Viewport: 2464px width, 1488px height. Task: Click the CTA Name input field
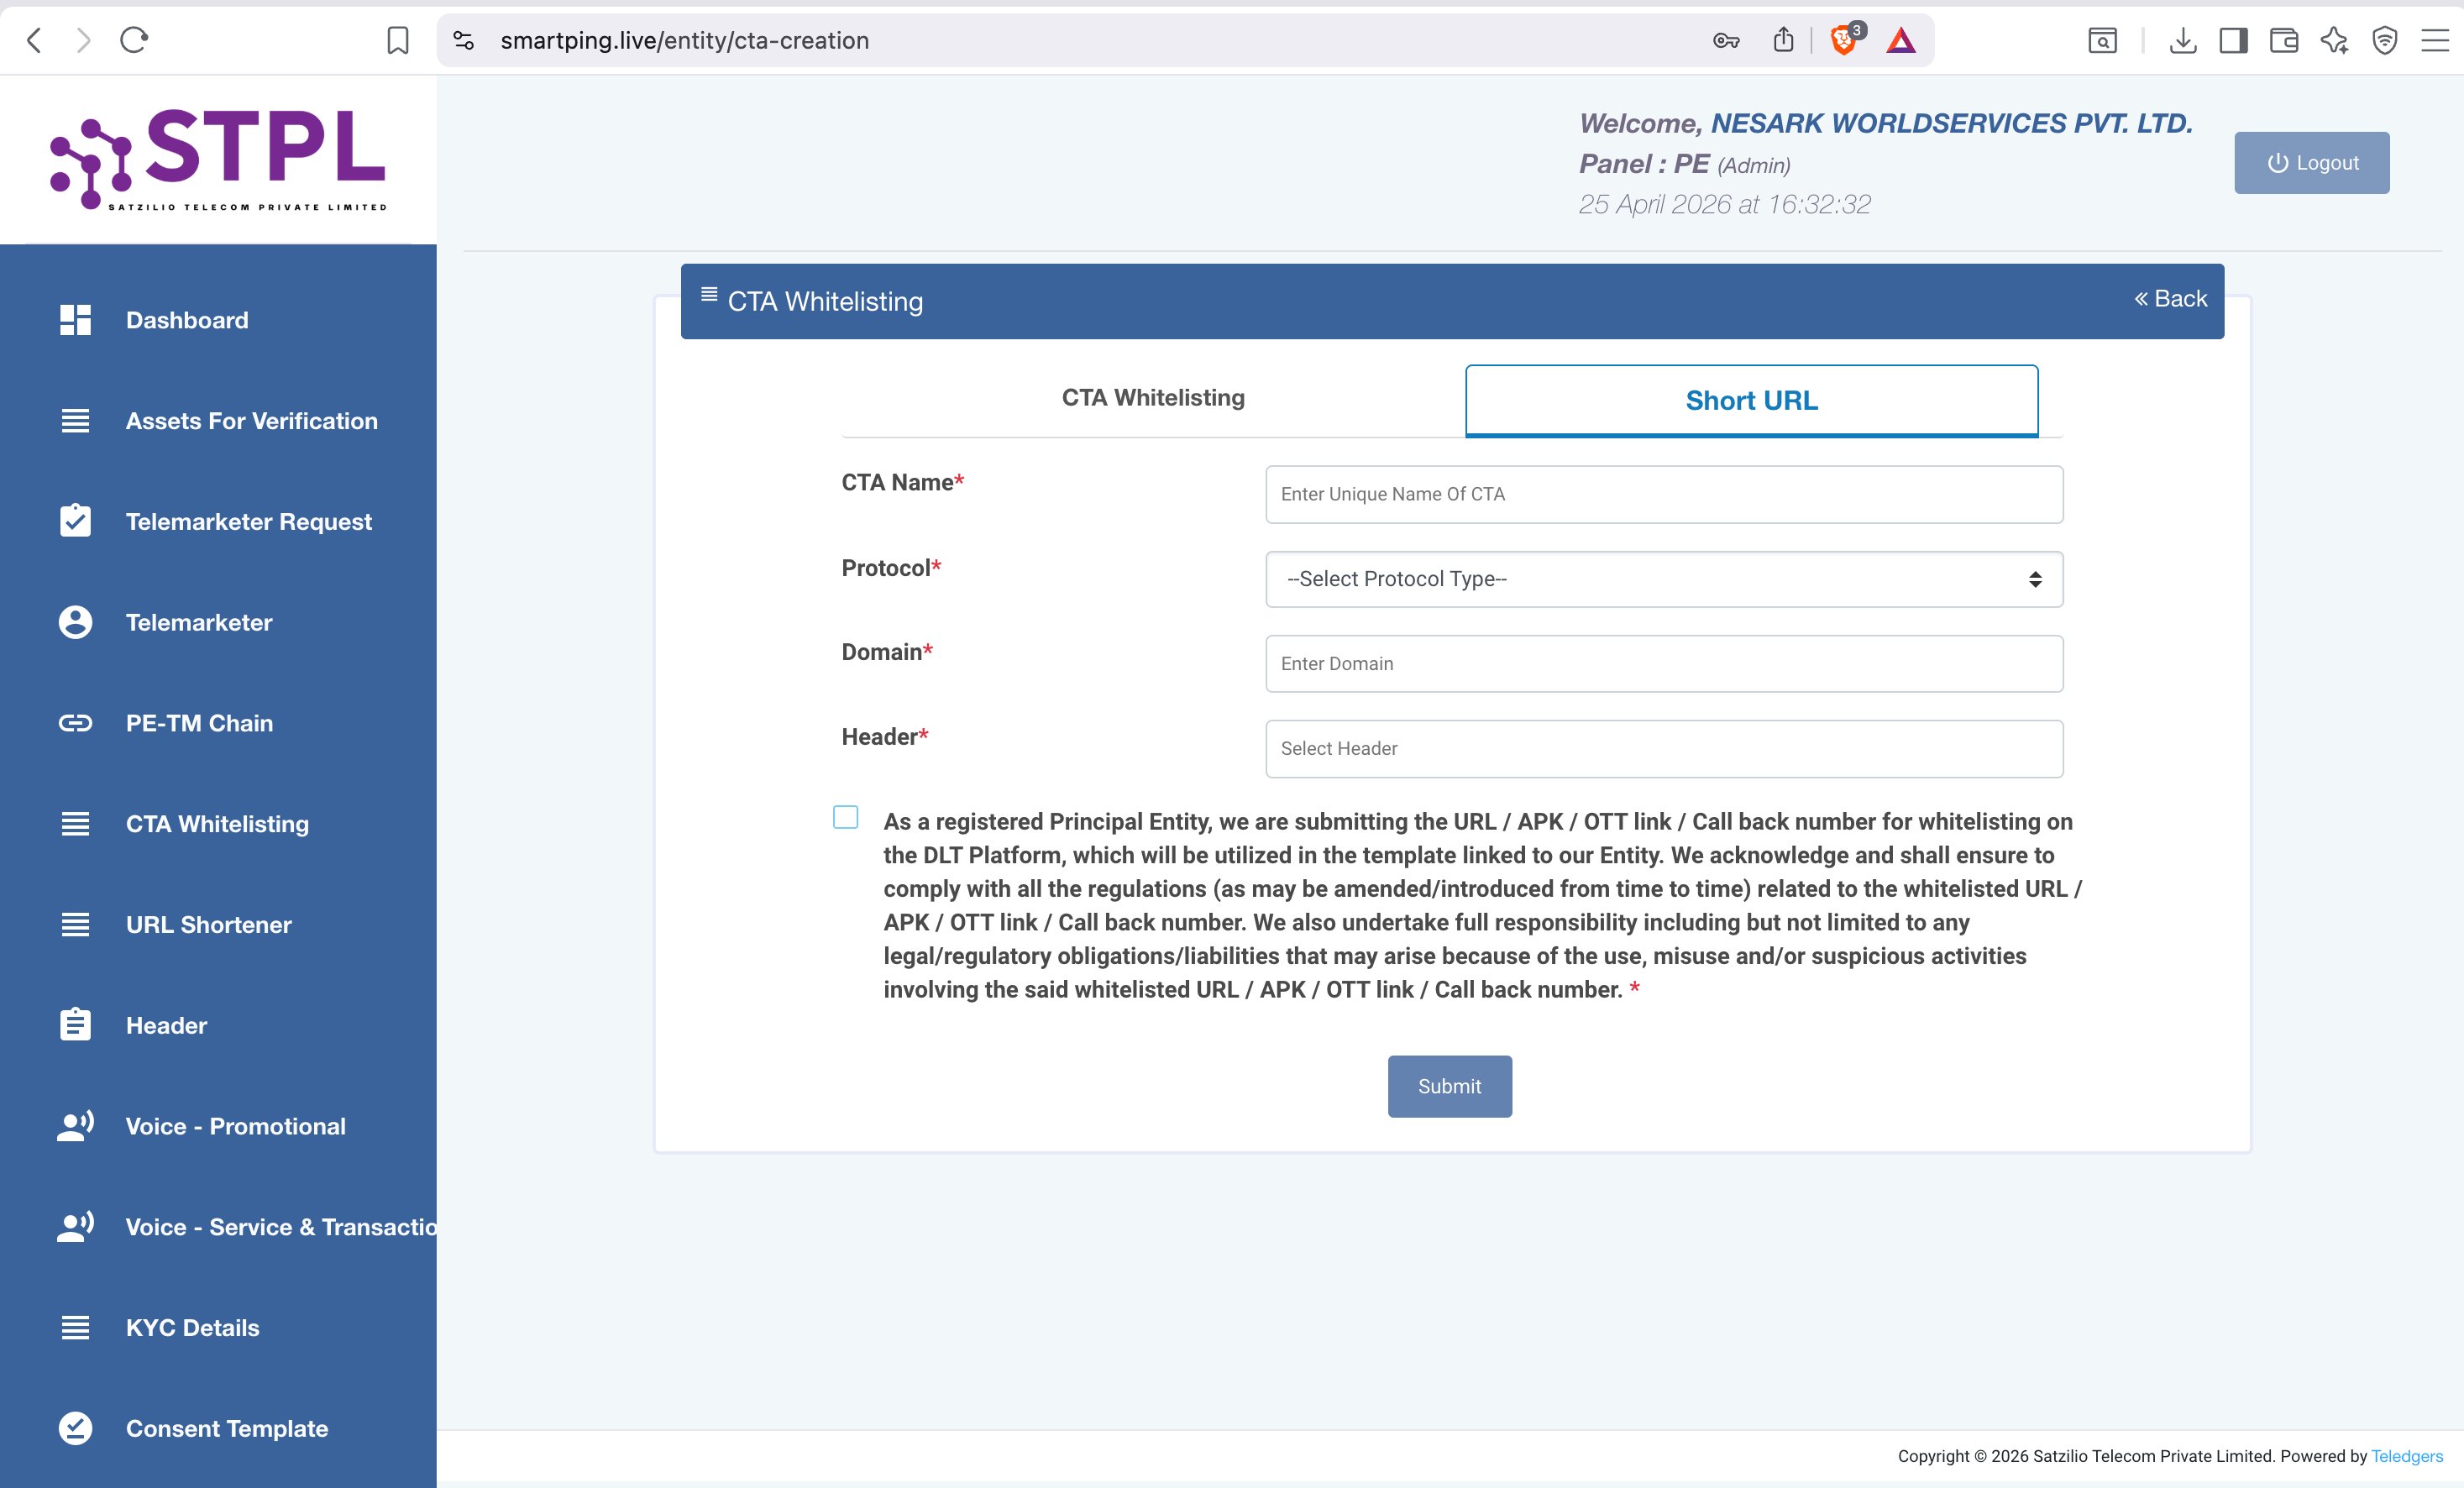1664,494
